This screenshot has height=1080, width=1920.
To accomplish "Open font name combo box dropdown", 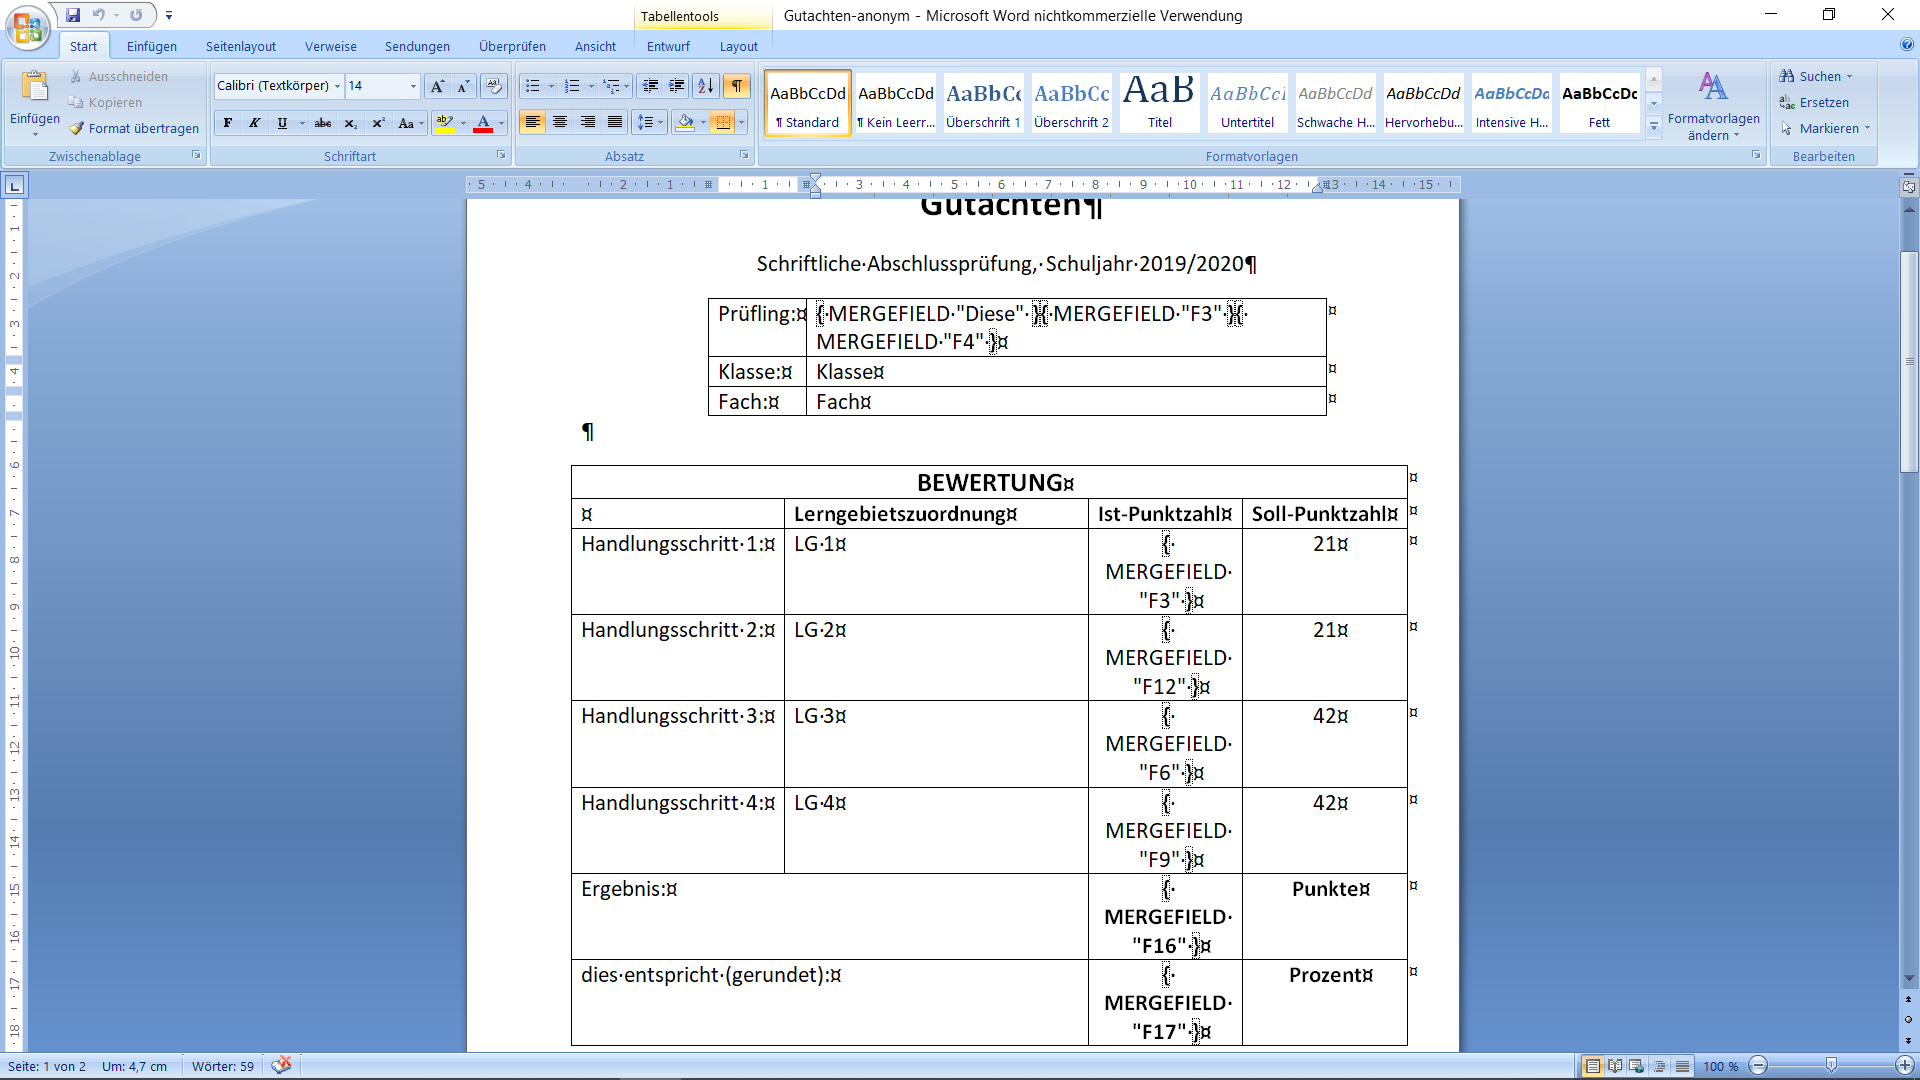I will click(x=337, y=86).
